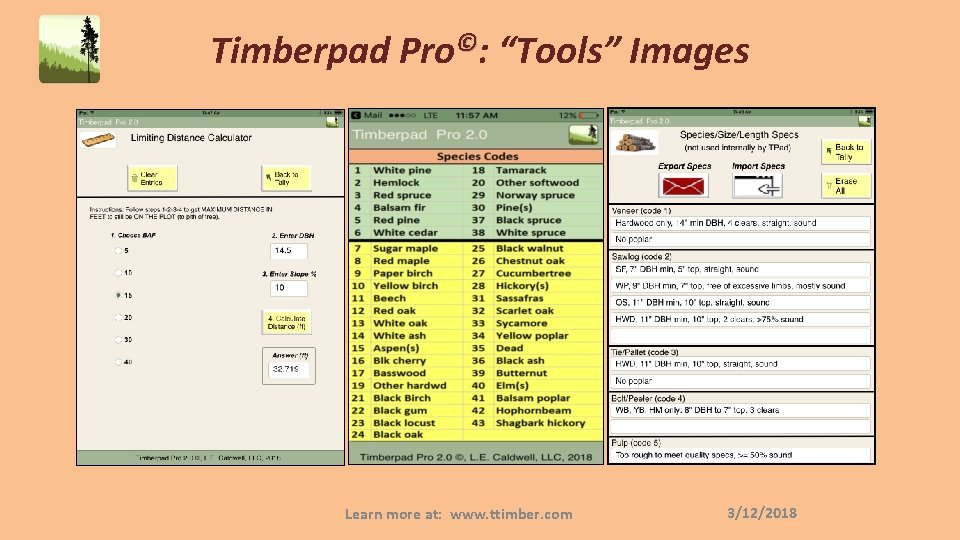The width and height of the screenshot is (960, 540).
Task: Tap species code 24 Black oak
Action: (406, 435)
